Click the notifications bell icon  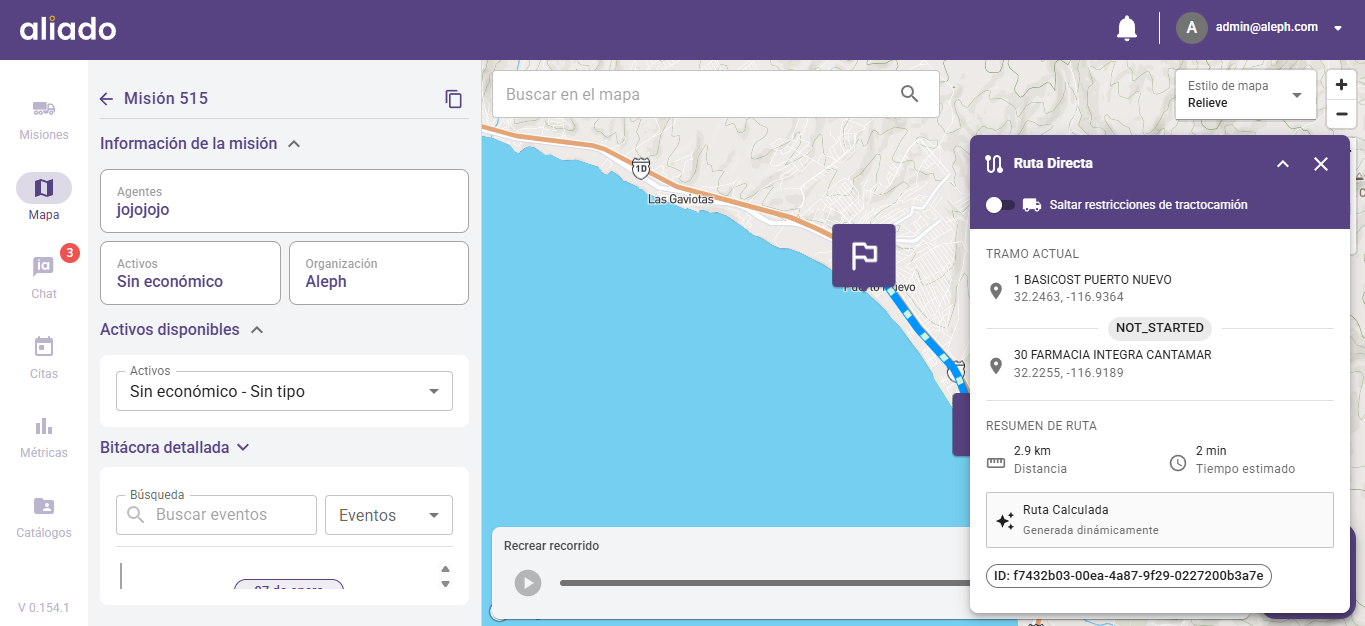[1127, 28]
